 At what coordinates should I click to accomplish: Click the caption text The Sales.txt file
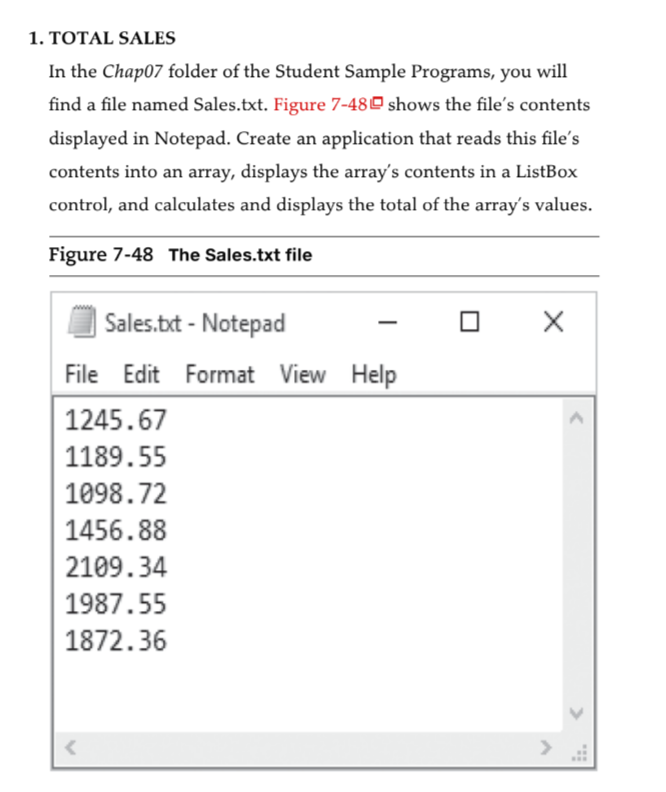(x=240, y=255)
